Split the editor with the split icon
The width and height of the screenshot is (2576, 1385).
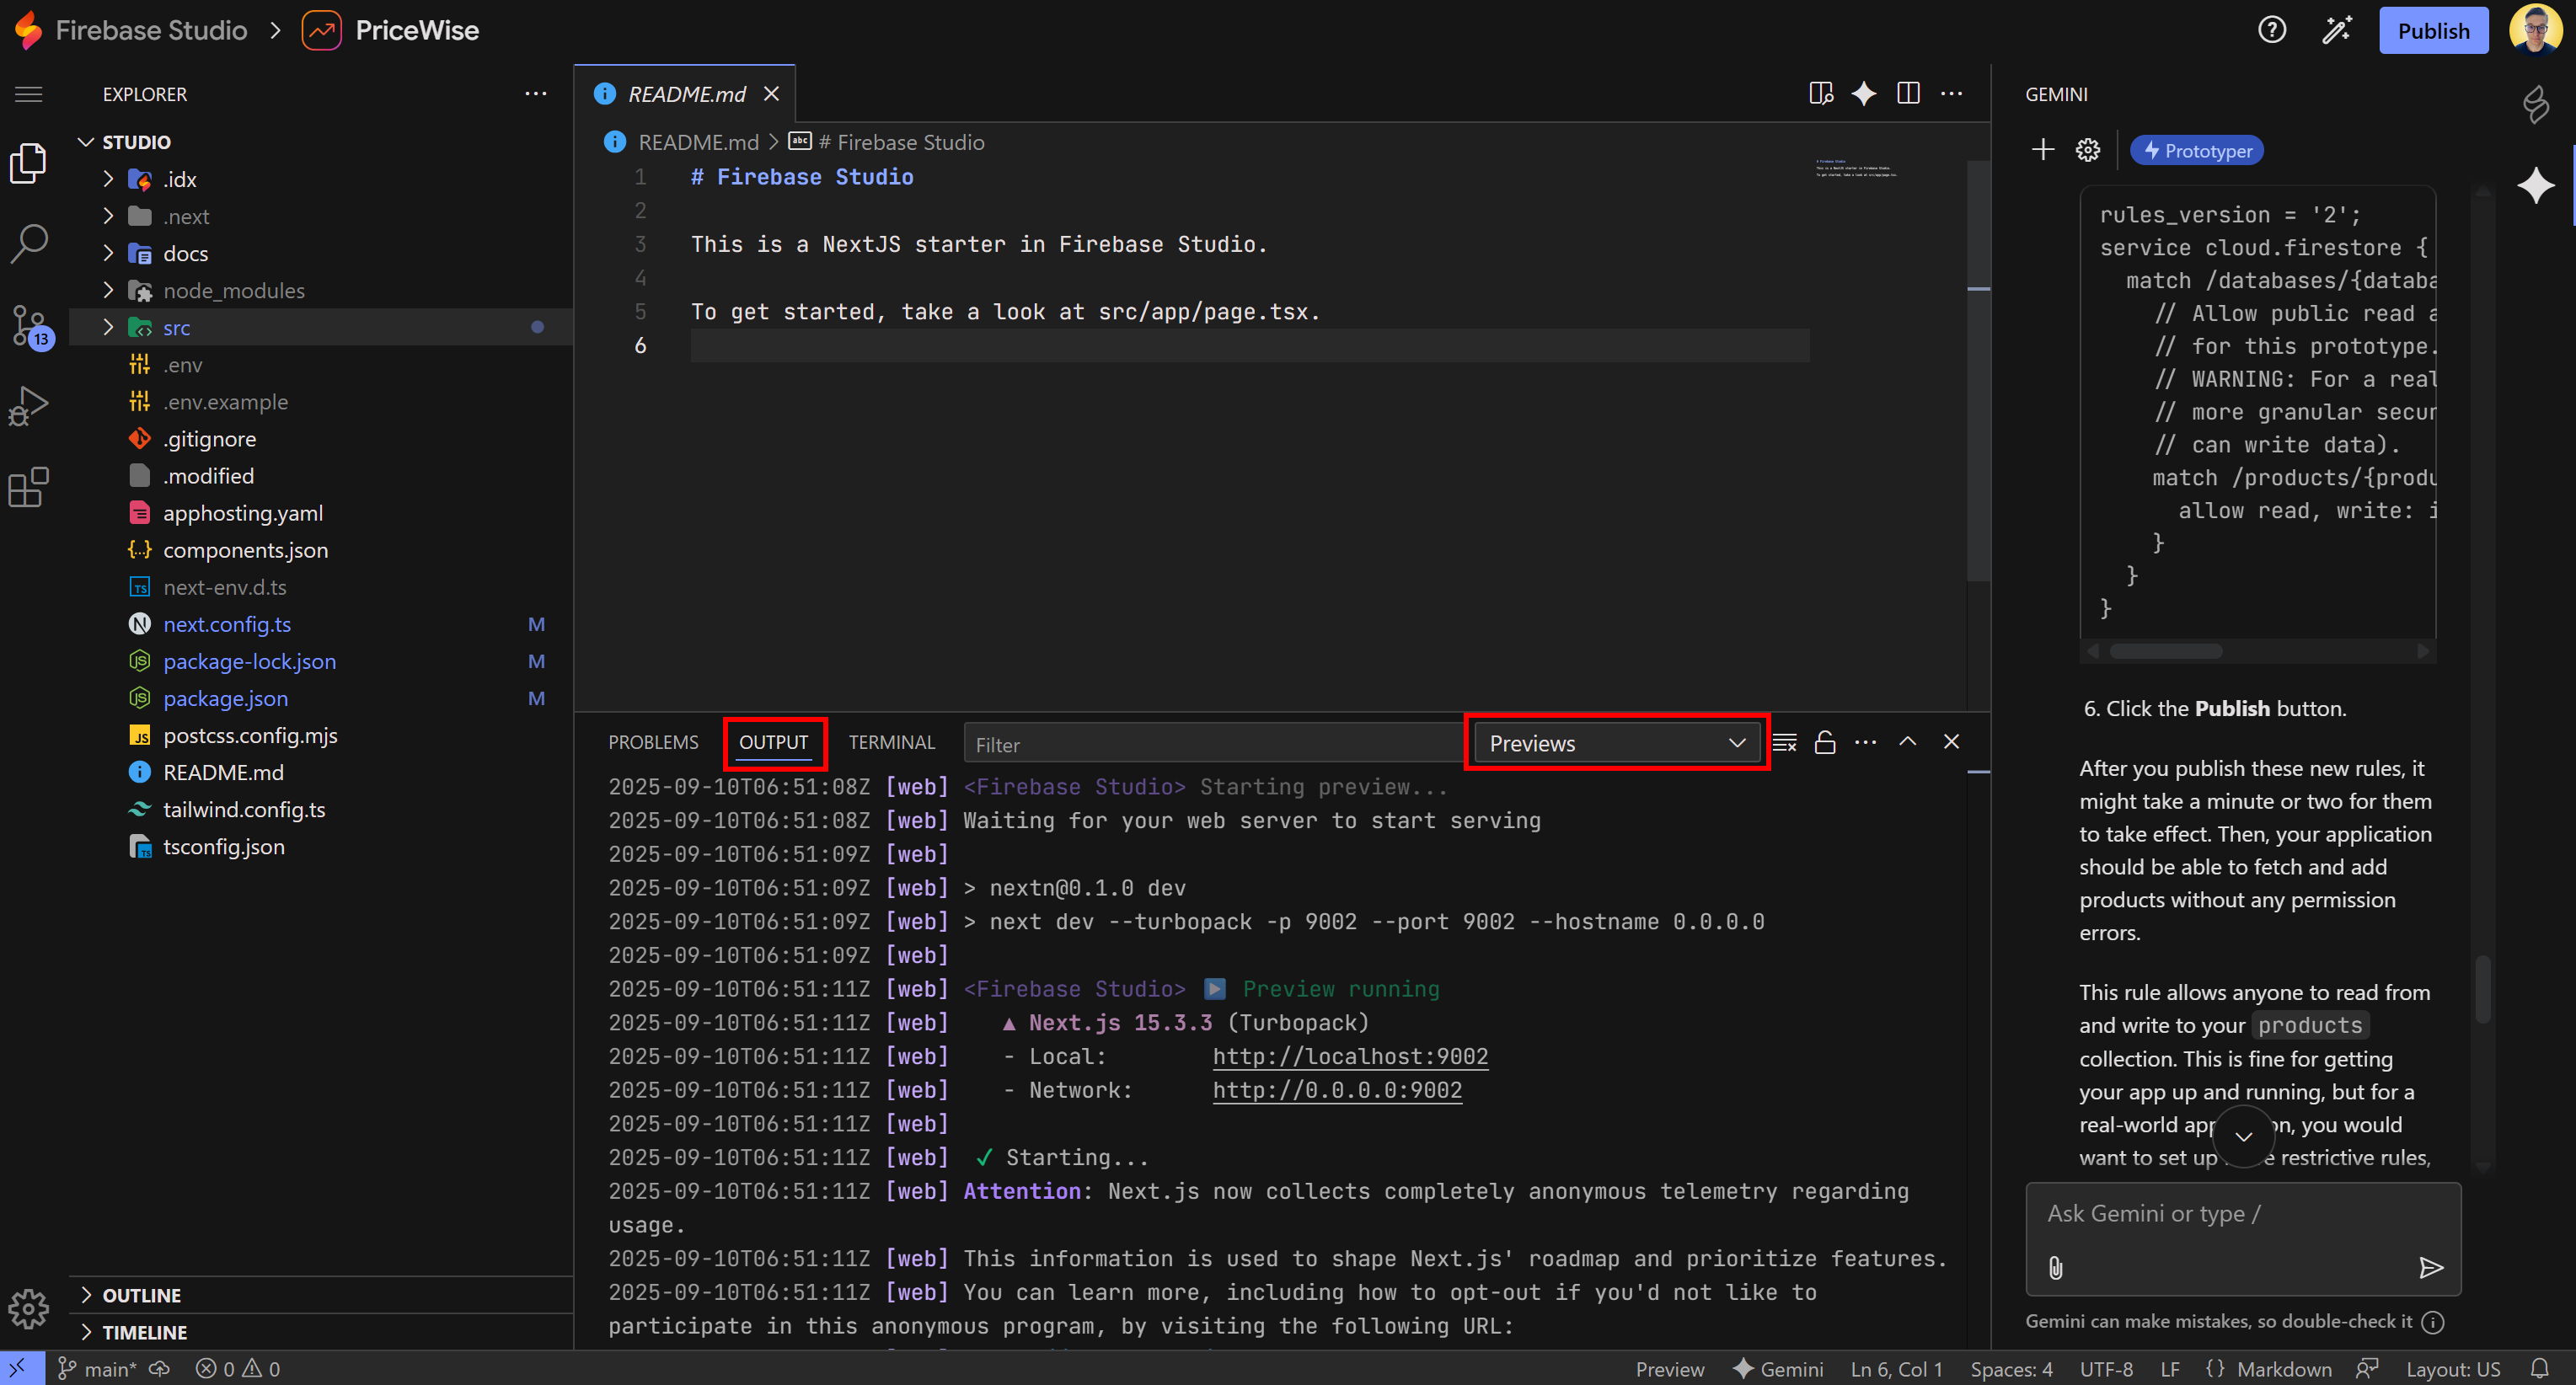point(1908,93)
